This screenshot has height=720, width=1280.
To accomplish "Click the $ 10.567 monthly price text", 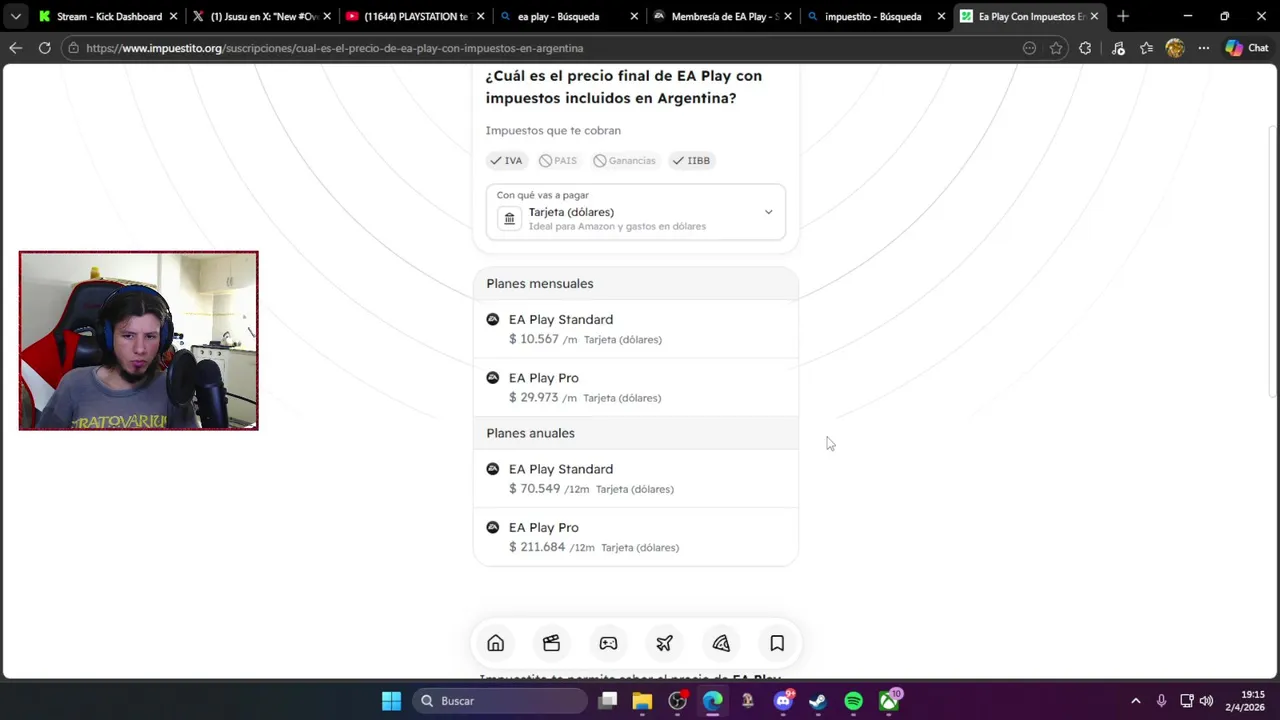I will click(534, 339).
